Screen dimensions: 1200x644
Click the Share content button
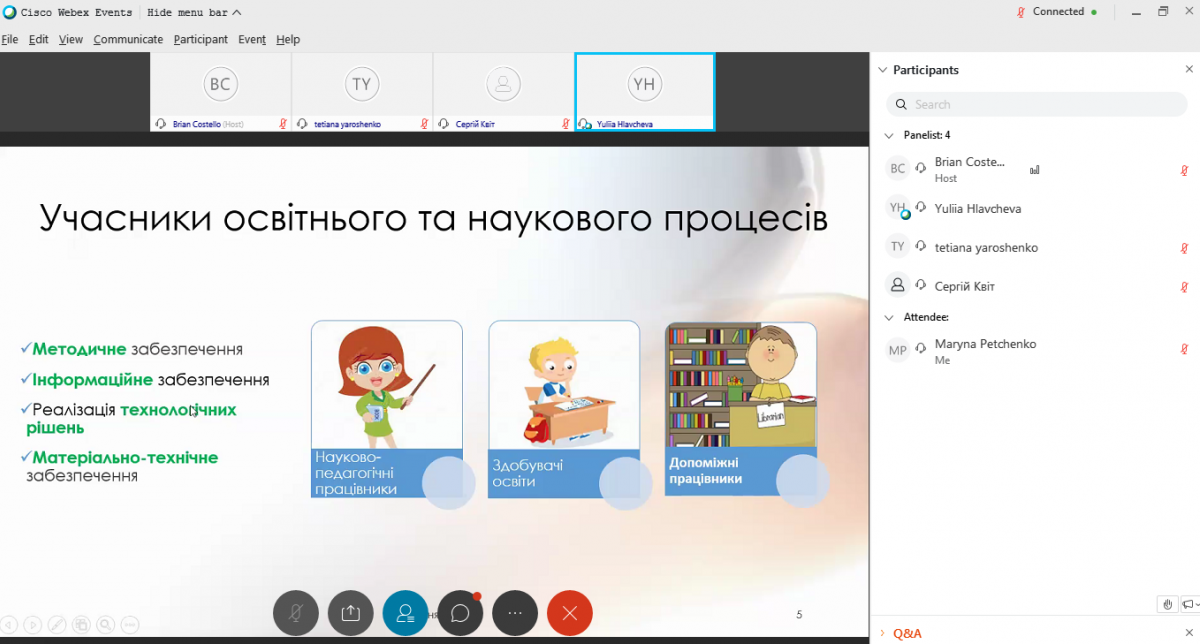350,613
